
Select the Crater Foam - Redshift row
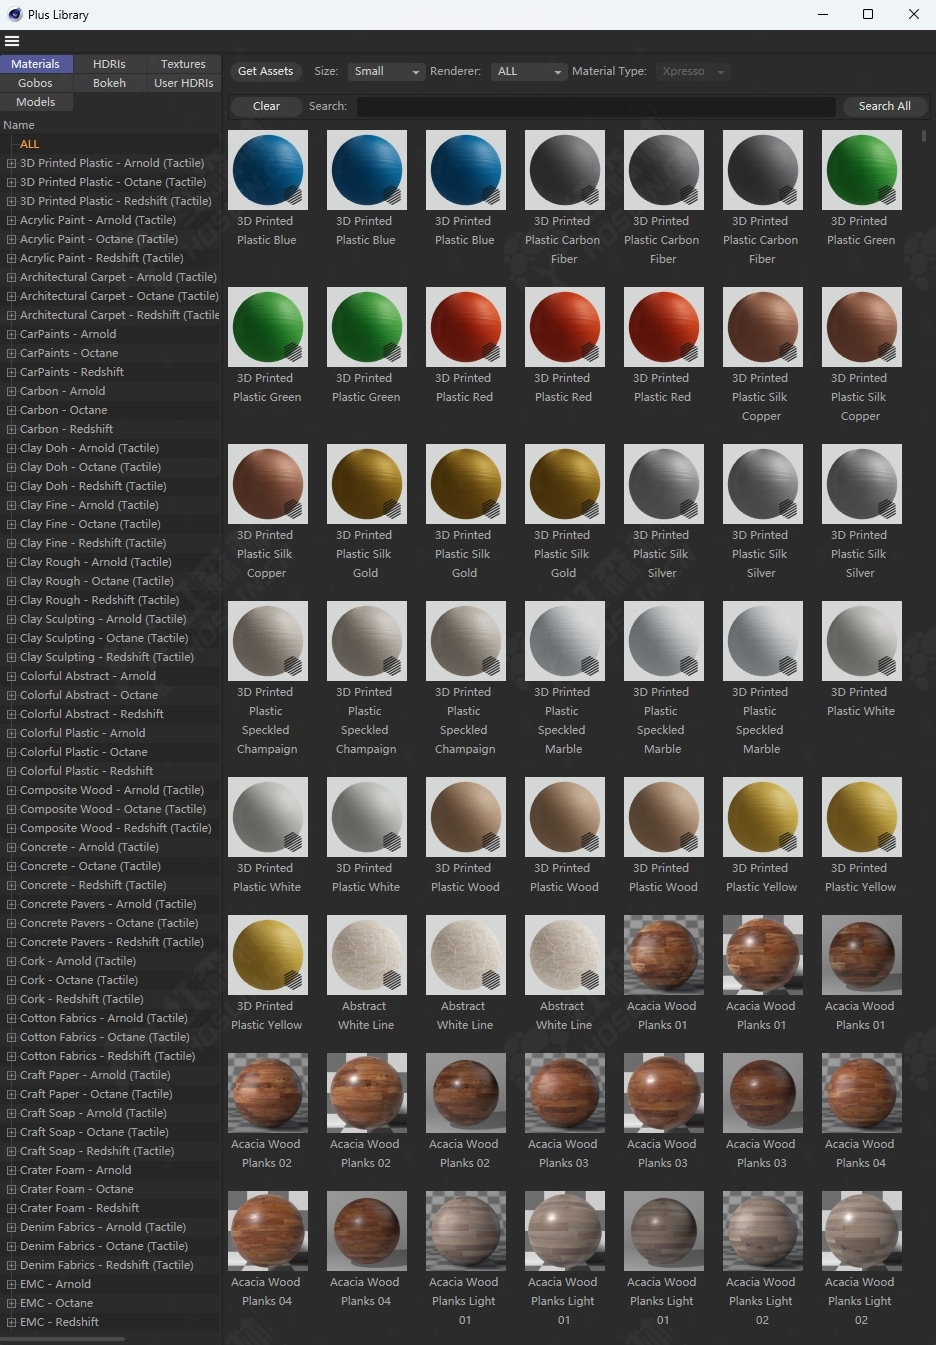click(x=80, y=1208)
